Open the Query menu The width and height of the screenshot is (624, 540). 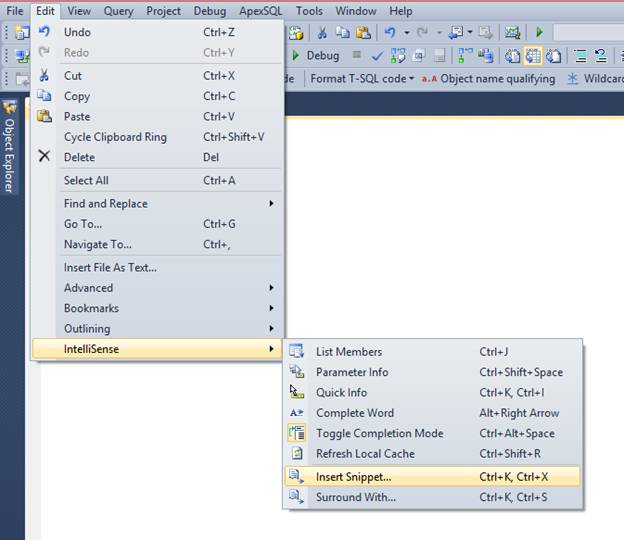118,11
